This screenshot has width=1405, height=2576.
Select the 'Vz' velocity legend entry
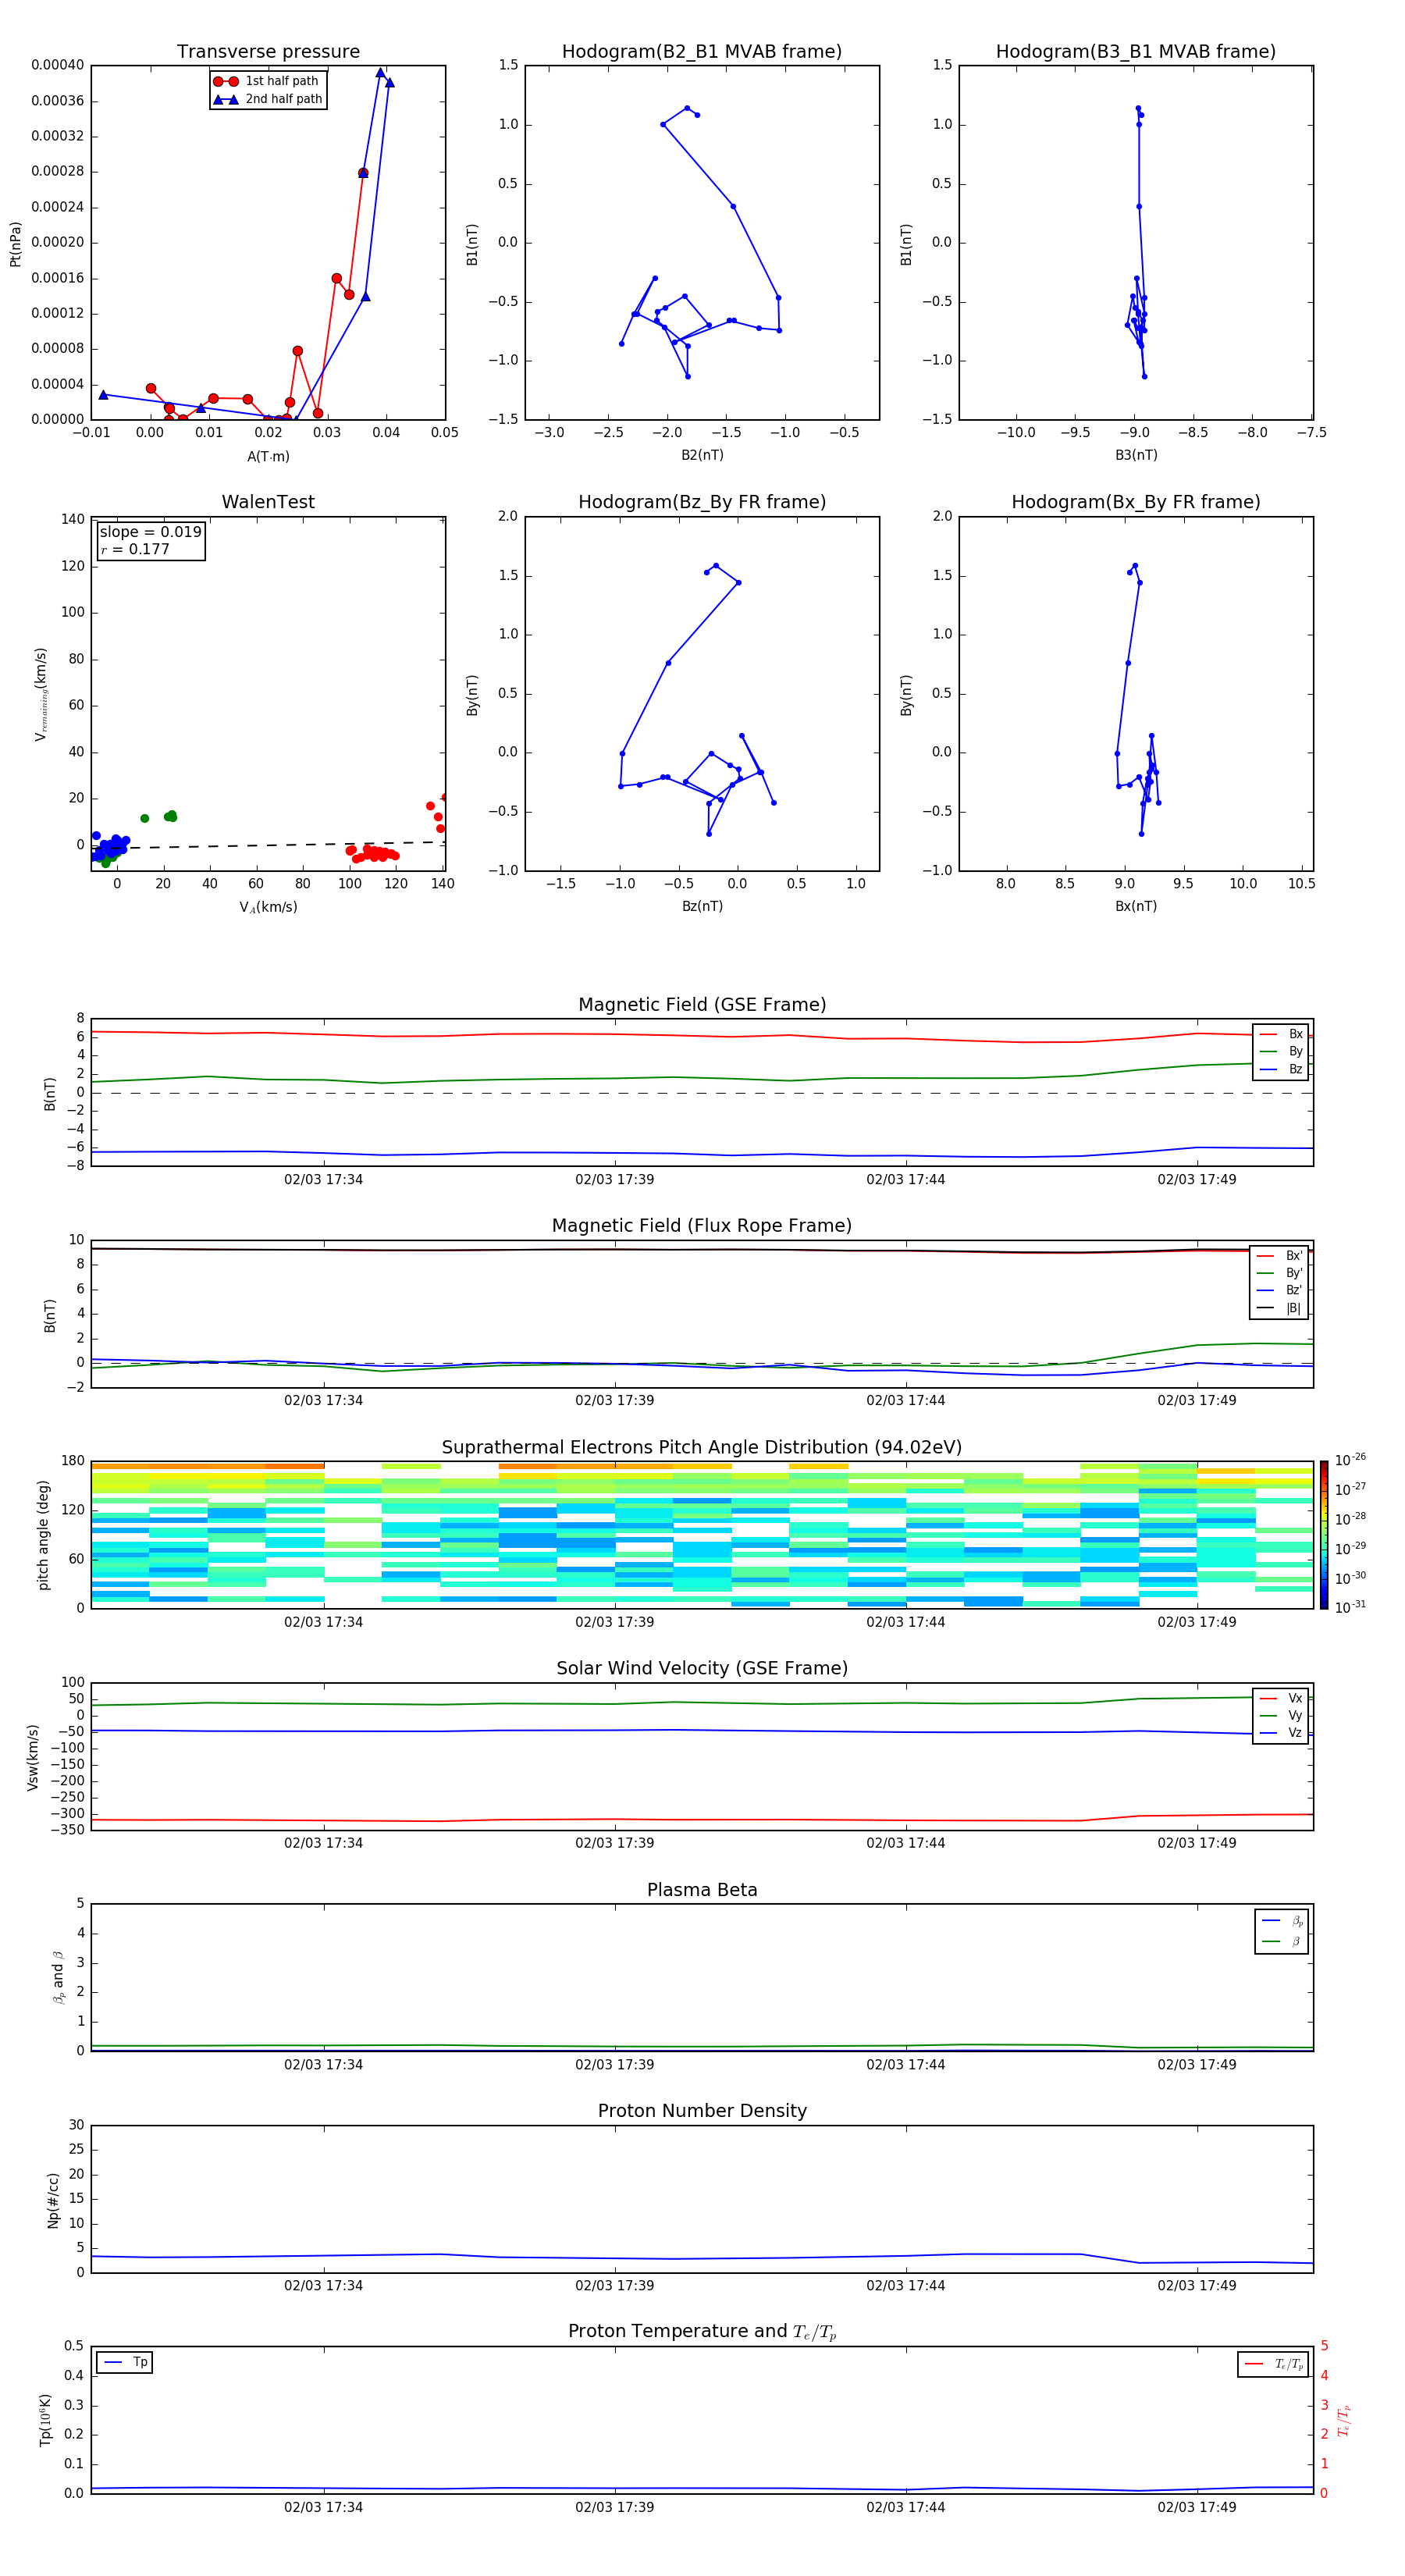1281,1732
